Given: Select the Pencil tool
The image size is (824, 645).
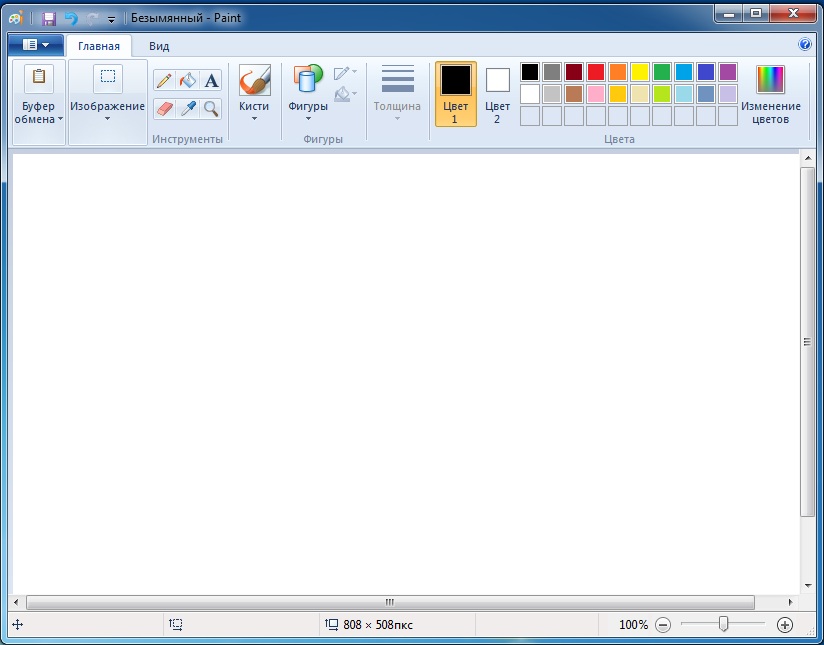Looking at the screenshot, I should click(x=164, y=80).
